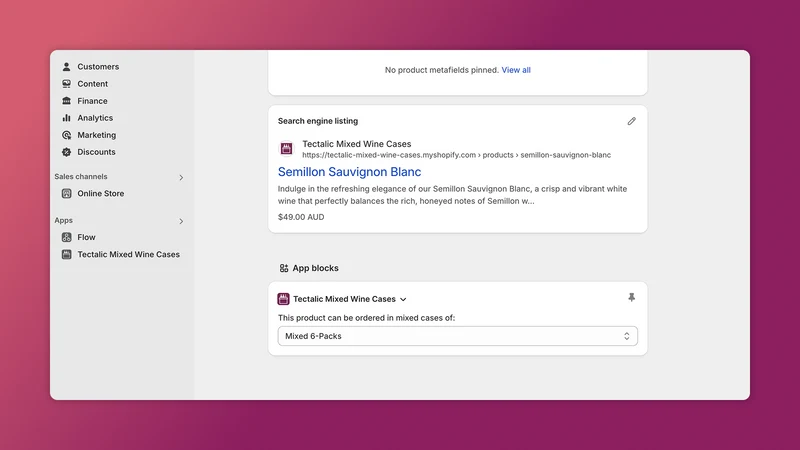The image size is (800, 450).
Task: Click the $49.00 AUD price
Action: tap(301, 217)
